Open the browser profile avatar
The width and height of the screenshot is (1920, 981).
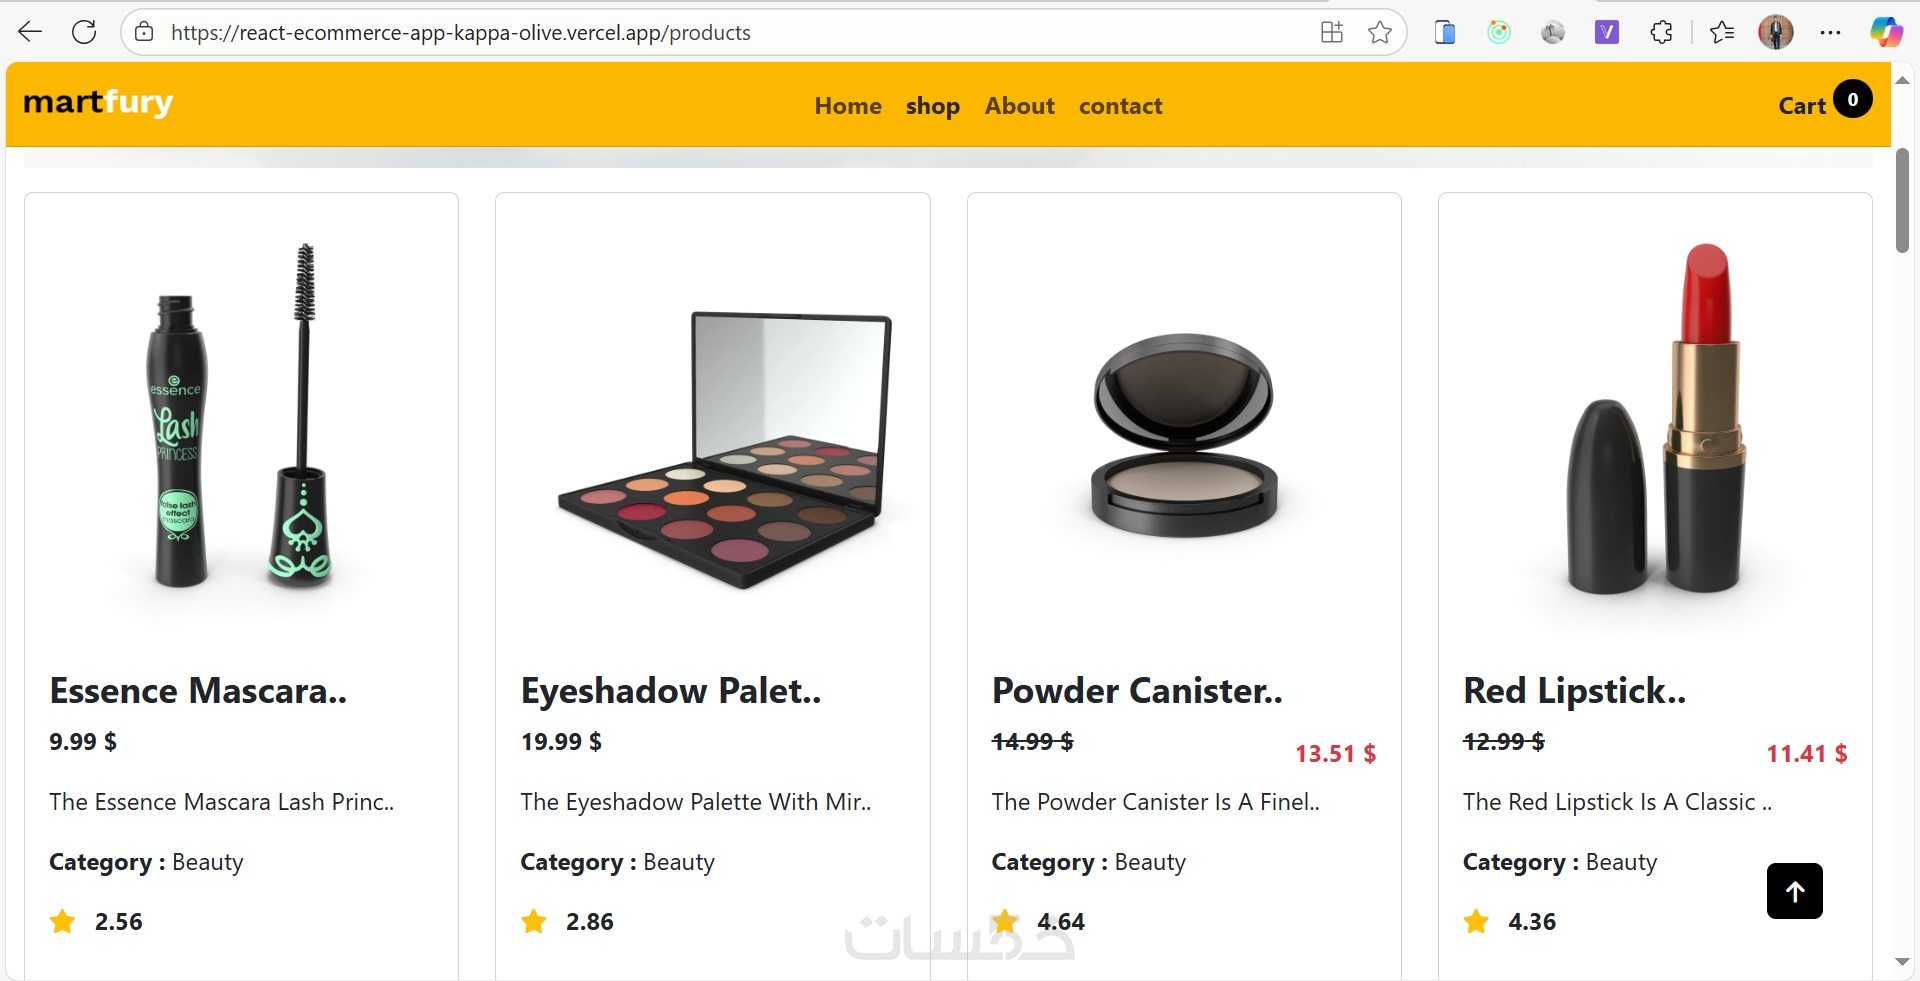point(1775,32)
